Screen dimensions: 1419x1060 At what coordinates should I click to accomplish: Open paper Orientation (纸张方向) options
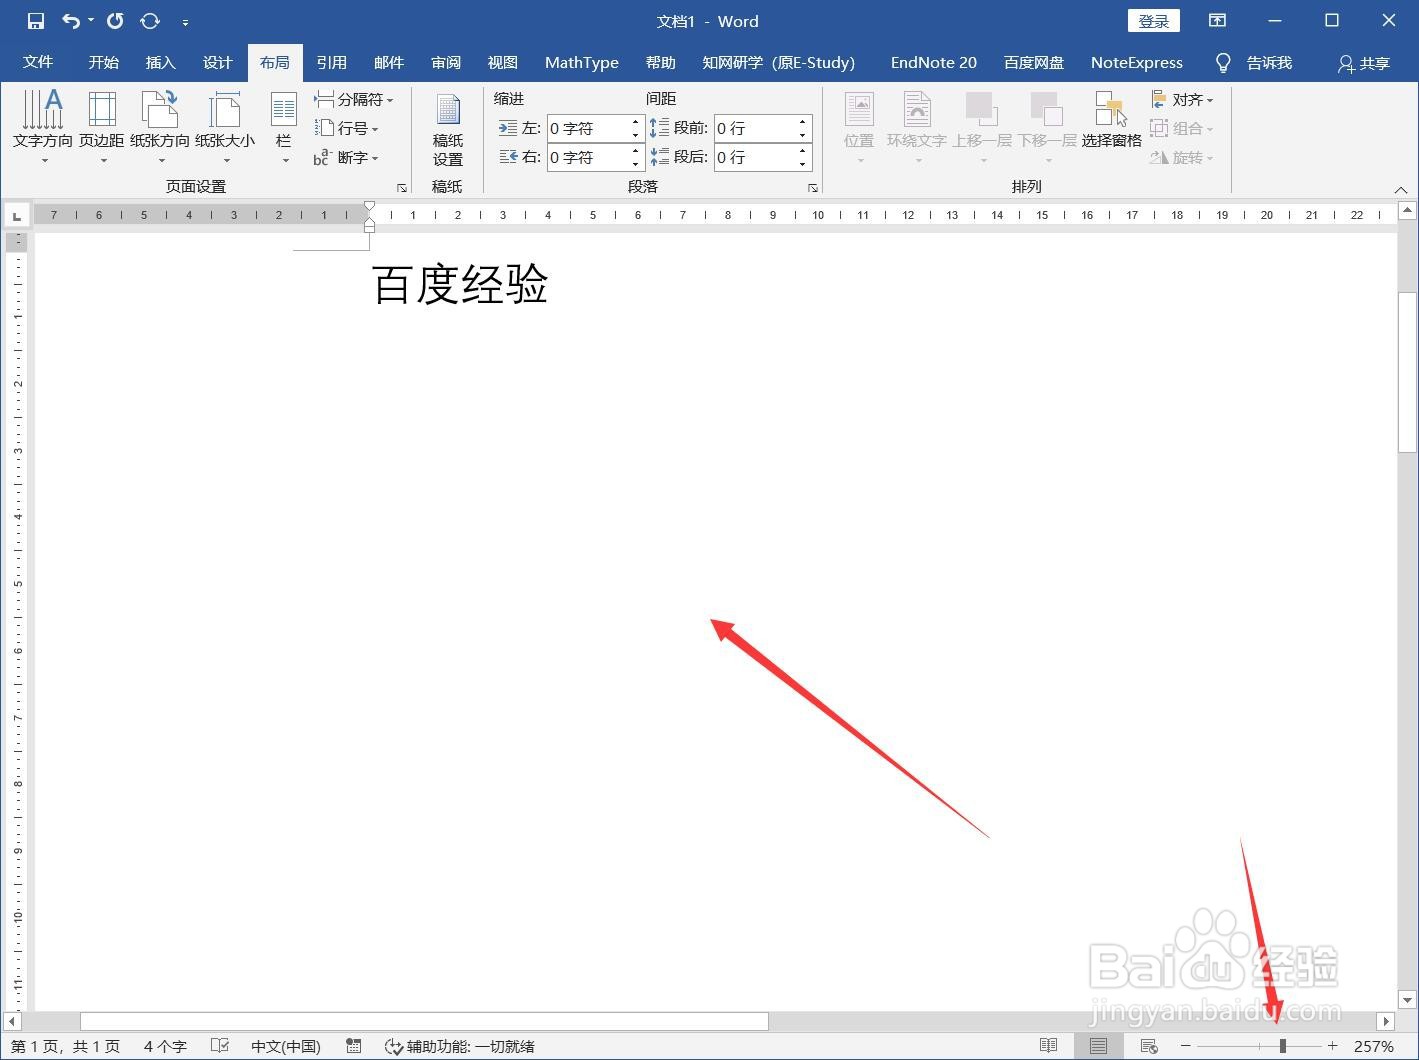(160, 128)
